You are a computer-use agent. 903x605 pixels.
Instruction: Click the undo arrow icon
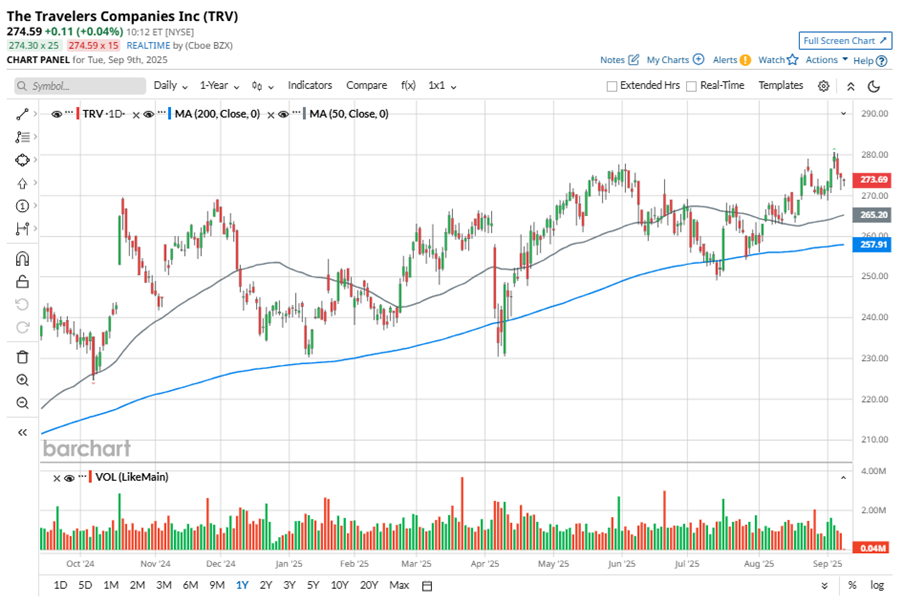pos(22,305)
